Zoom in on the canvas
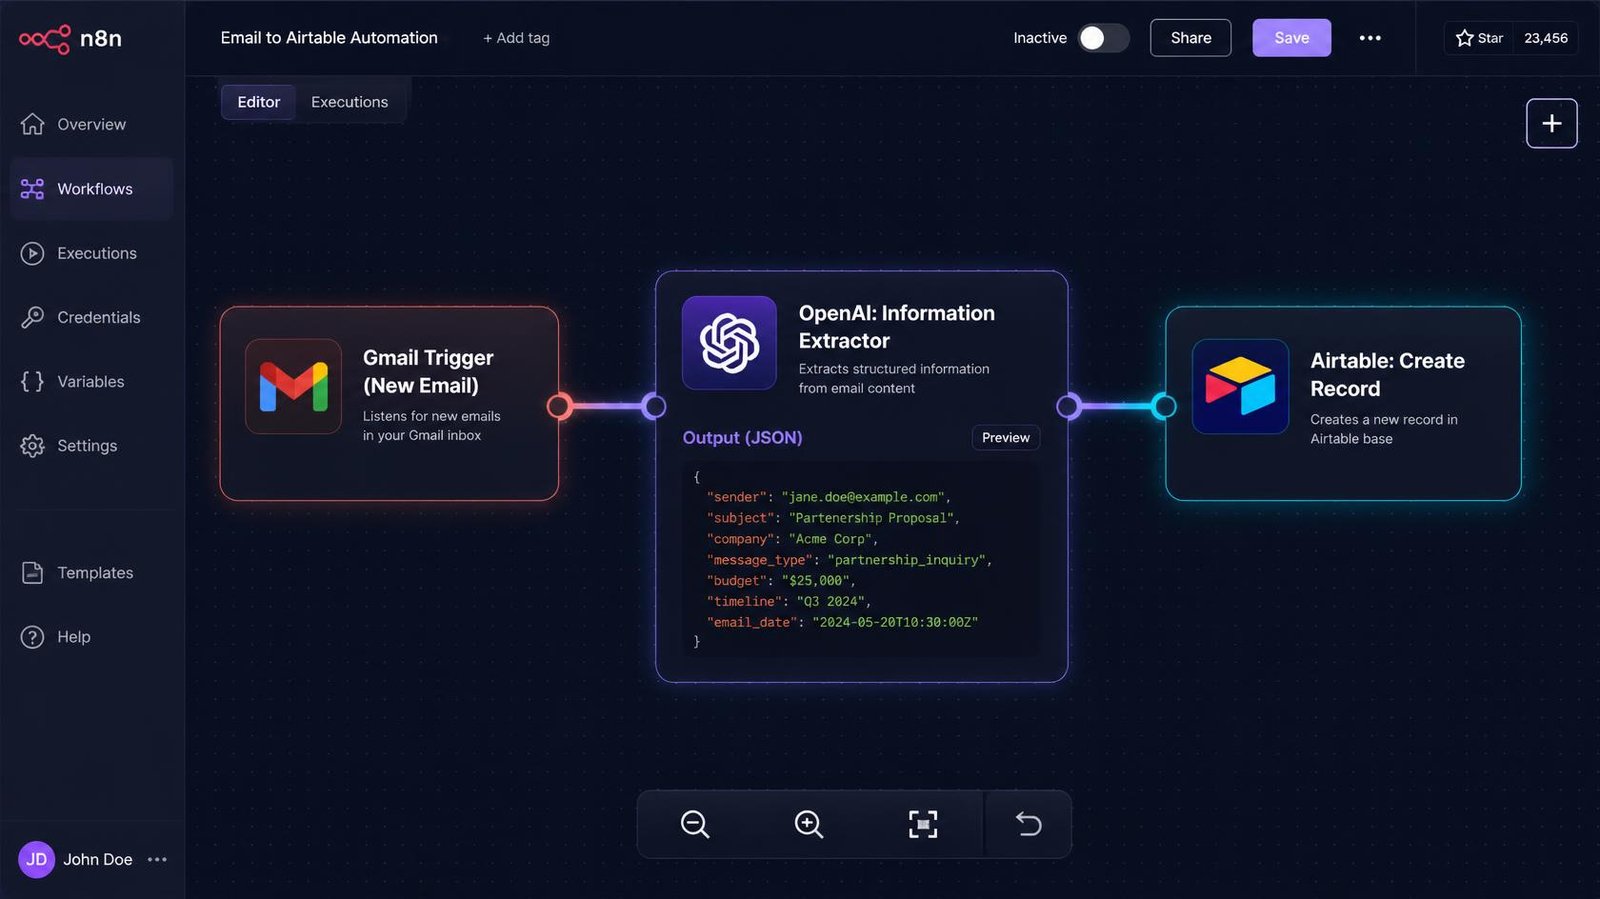This screenshot has height=899, width=1600. click(809, 824)
